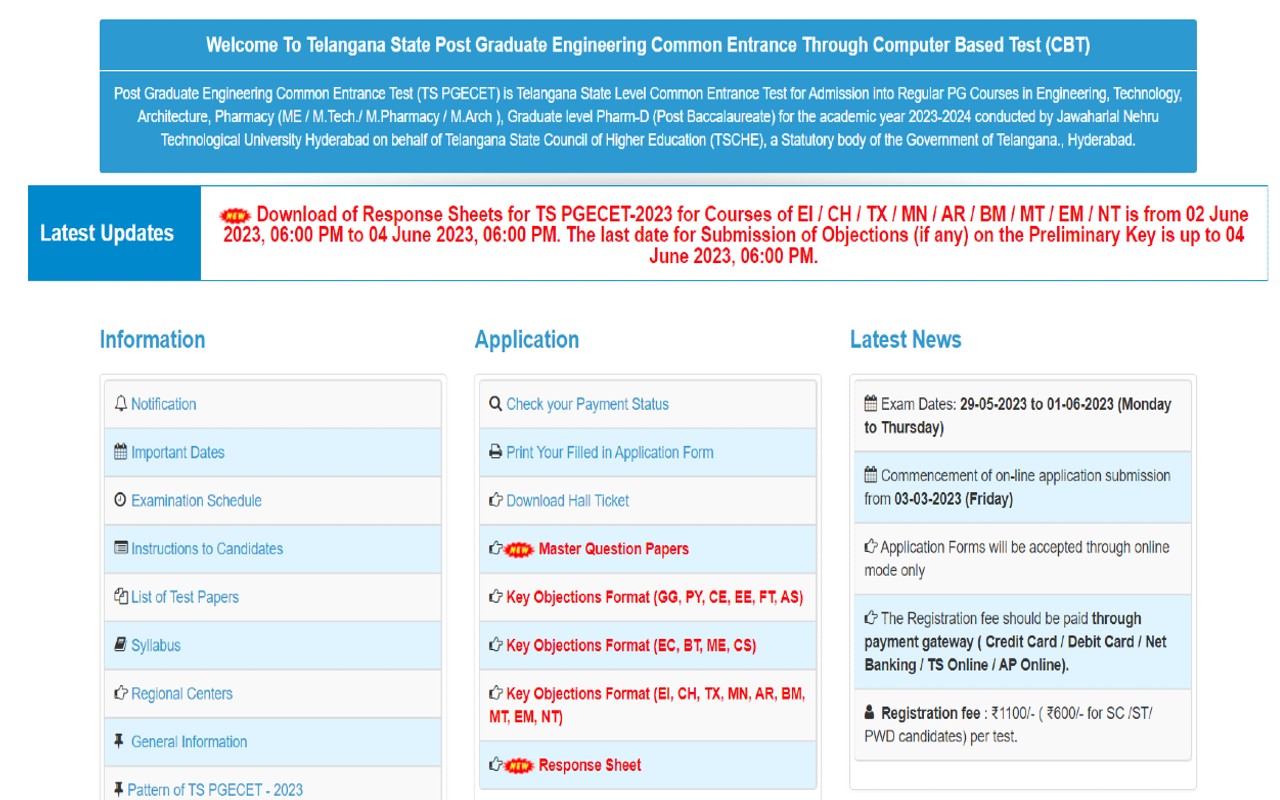The height and width of the screenshot is (800, 1280).
Task: Open Key Objections Format for GG, PY, CE
Action: (654, 597)
